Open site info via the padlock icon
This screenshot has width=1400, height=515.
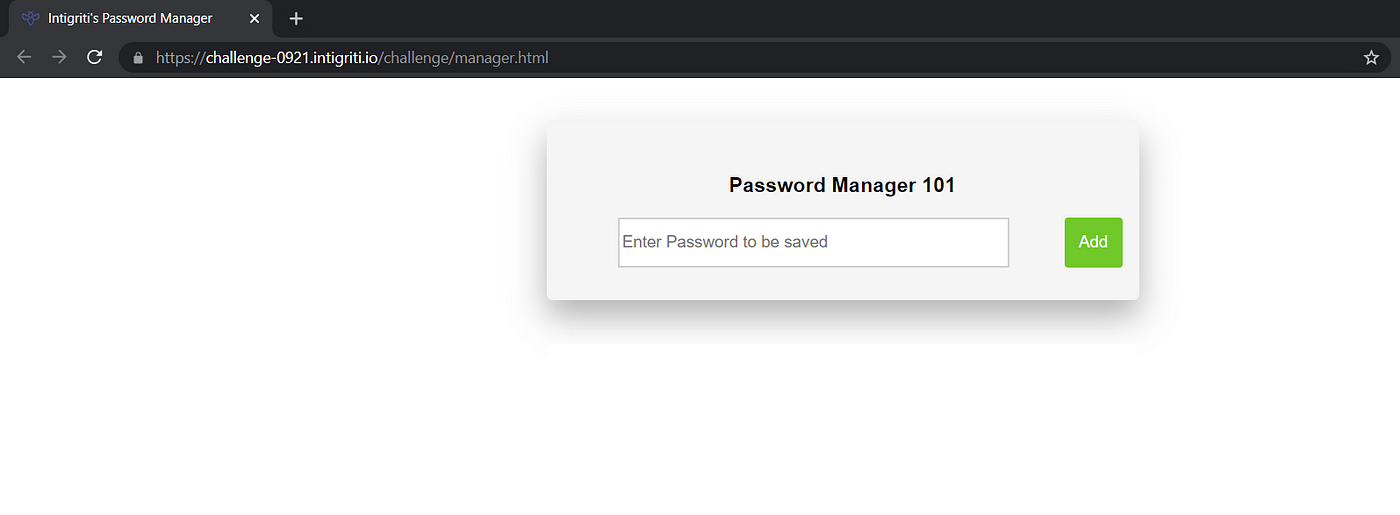coord(138,58)
